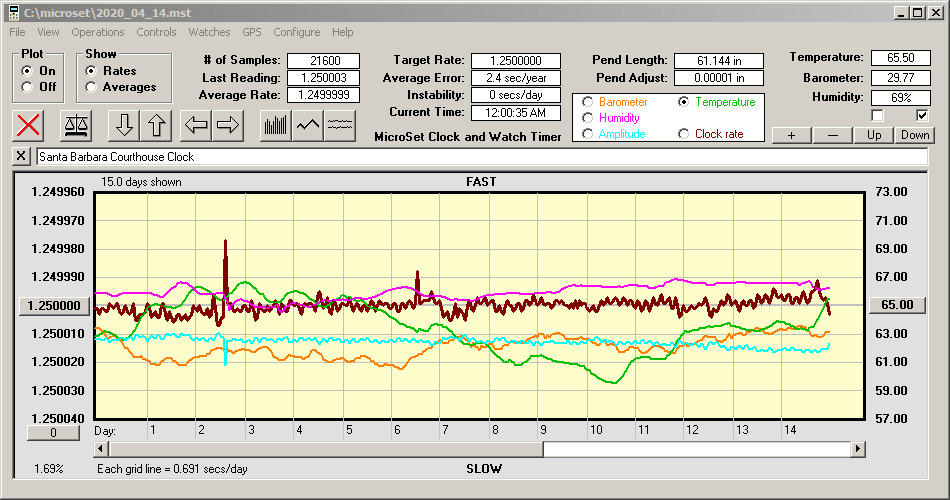
Task: Click the Pend Adjust field
Action: (x=719, y=78)
